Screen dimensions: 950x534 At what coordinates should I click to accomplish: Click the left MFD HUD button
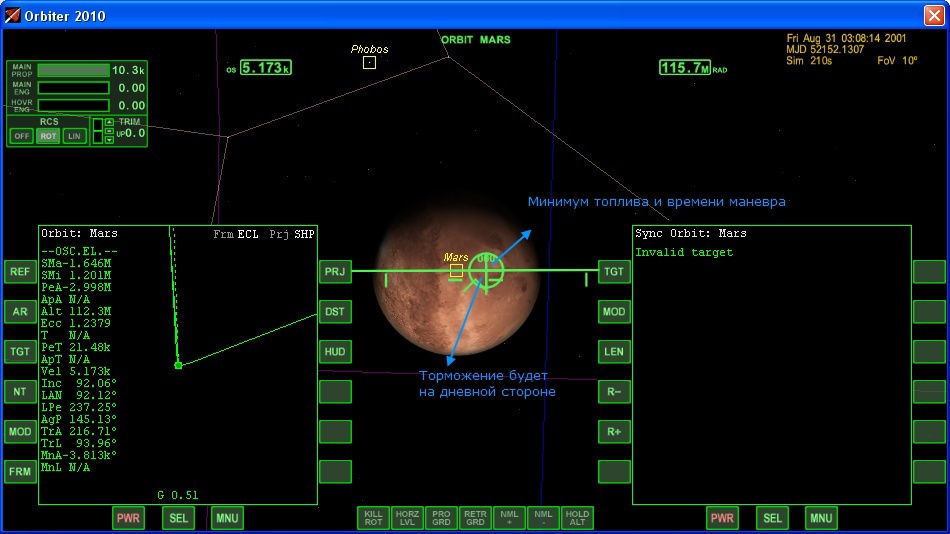(335, 352)
